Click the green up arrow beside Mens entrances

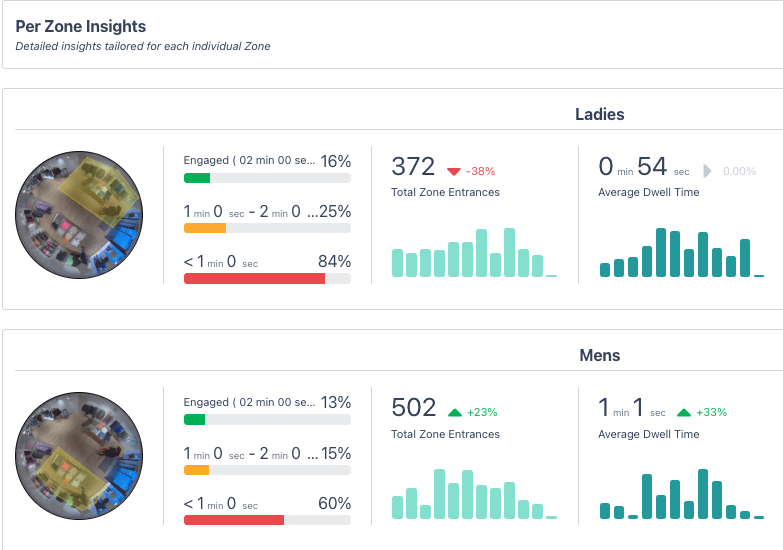[x=454, y=412]
